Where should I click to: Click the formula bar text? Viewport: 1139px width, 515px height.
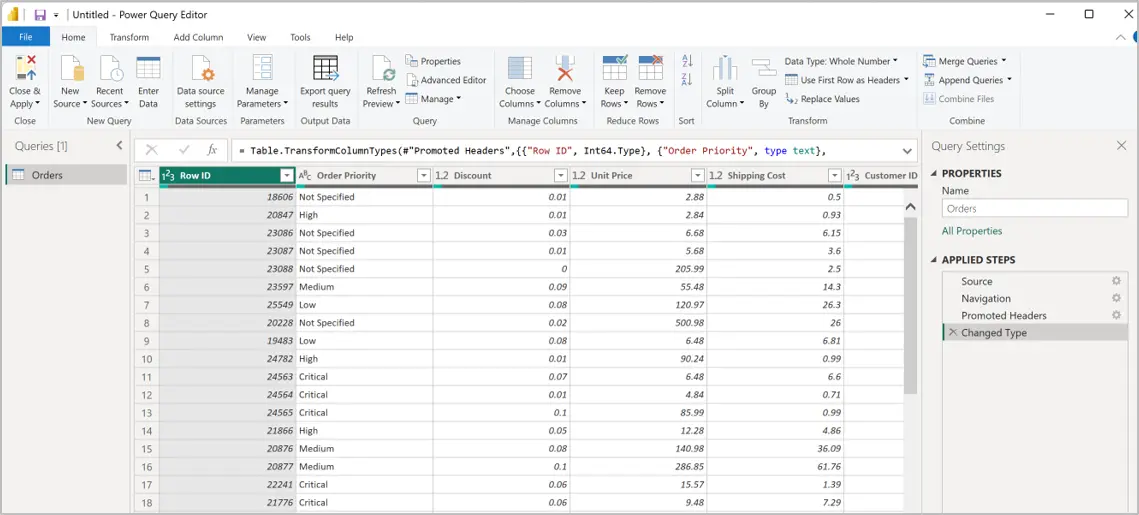click(x=539, y=150)
